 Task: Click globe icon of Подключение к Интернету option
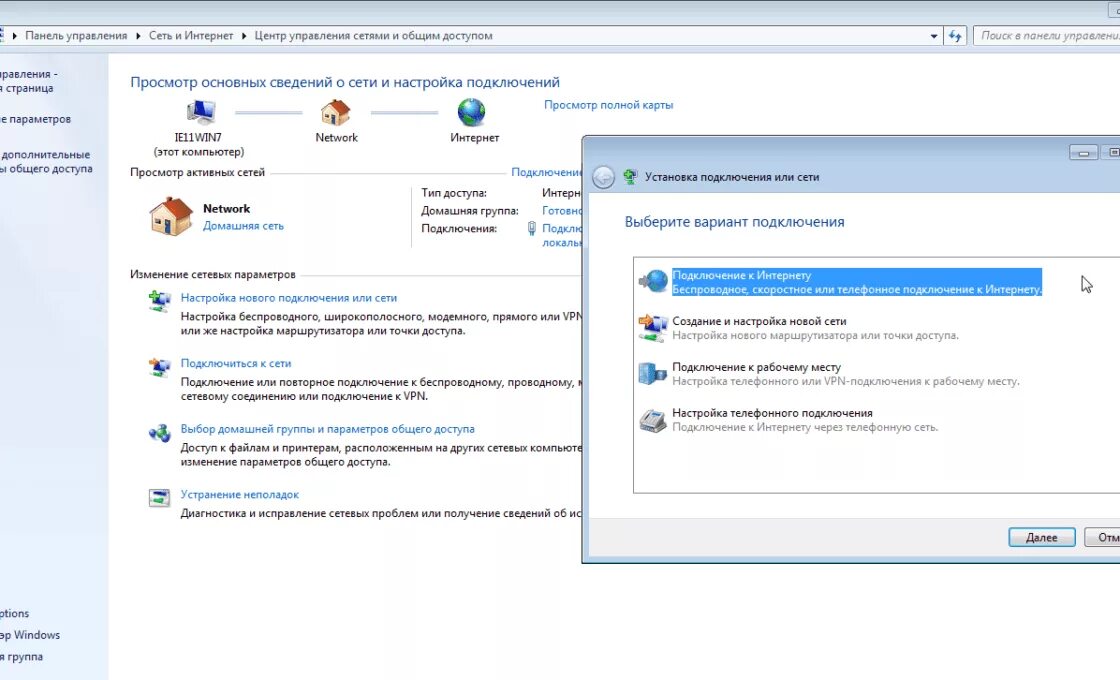click(653, 281)
